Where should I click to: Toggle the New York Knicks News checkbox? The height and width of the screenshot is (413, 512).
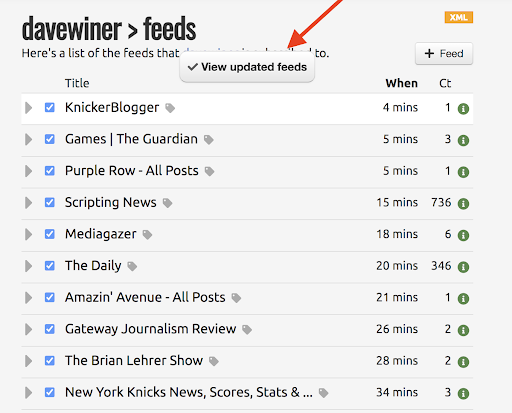tap(50, 392)
